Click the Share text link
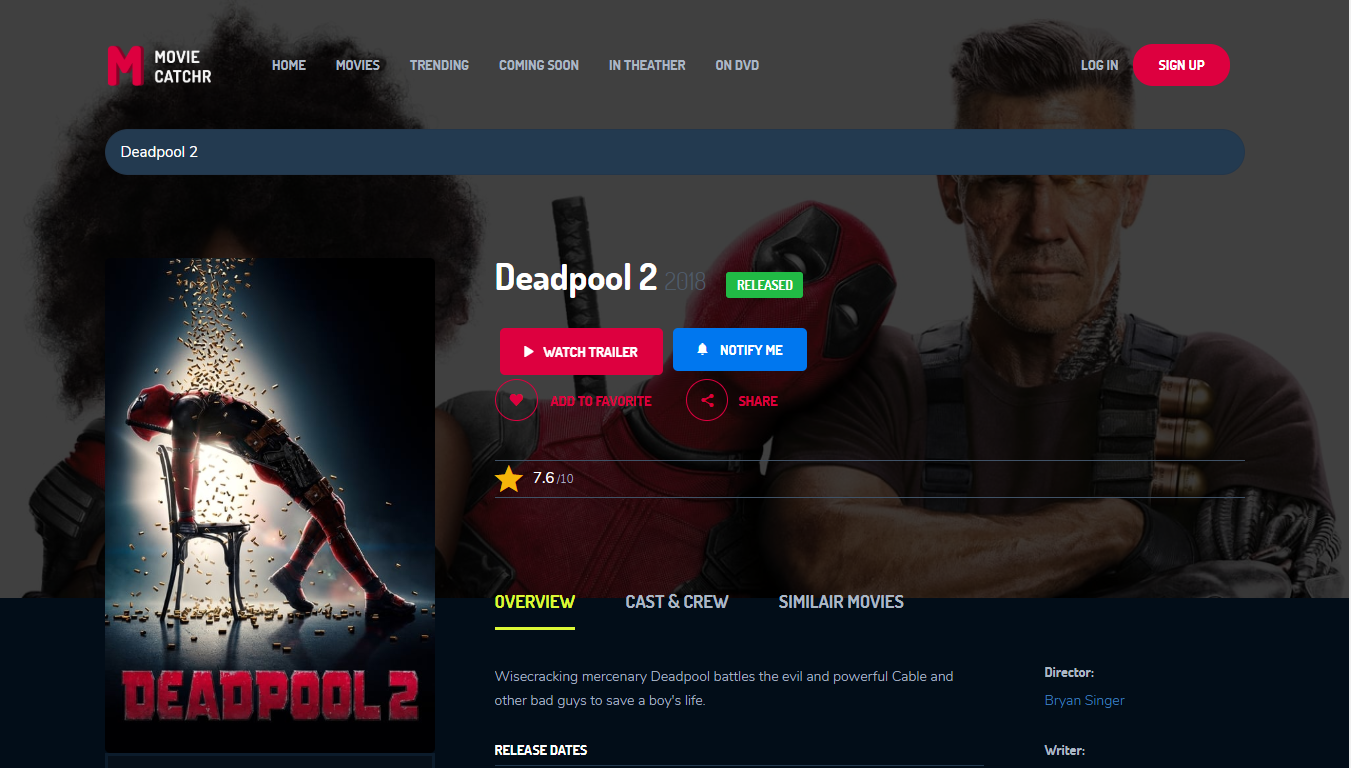Image resolution: width=1351 pixels, height=768 pixels. coord(758,401)
